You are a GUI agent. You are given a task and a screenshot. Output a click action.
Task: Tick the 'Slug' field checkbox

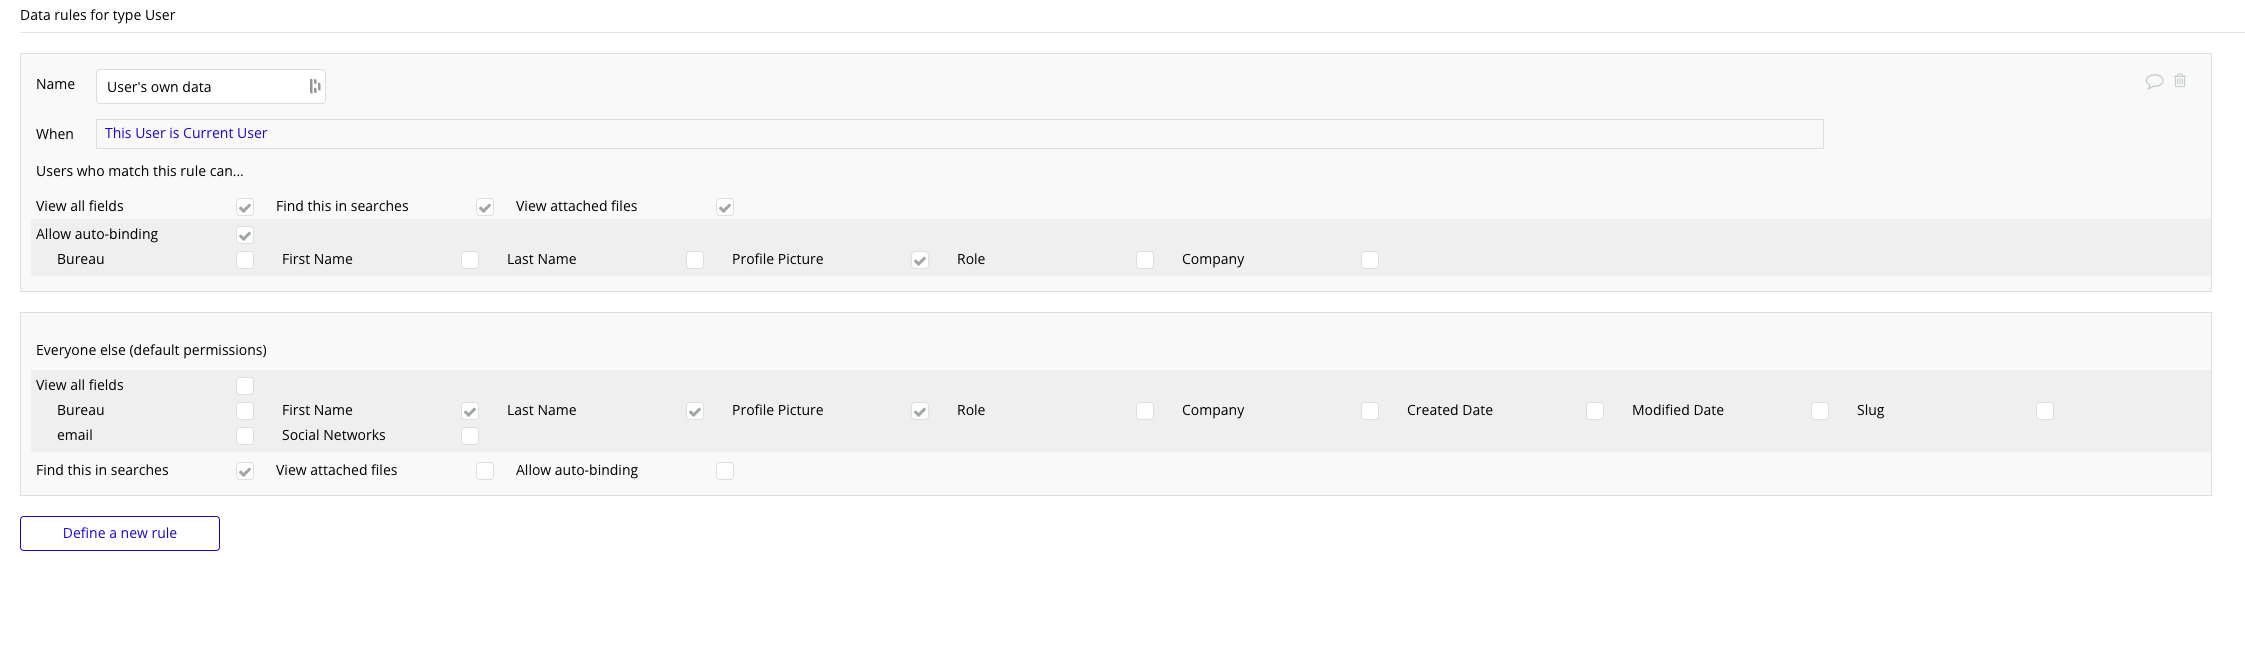[2045, 411]
